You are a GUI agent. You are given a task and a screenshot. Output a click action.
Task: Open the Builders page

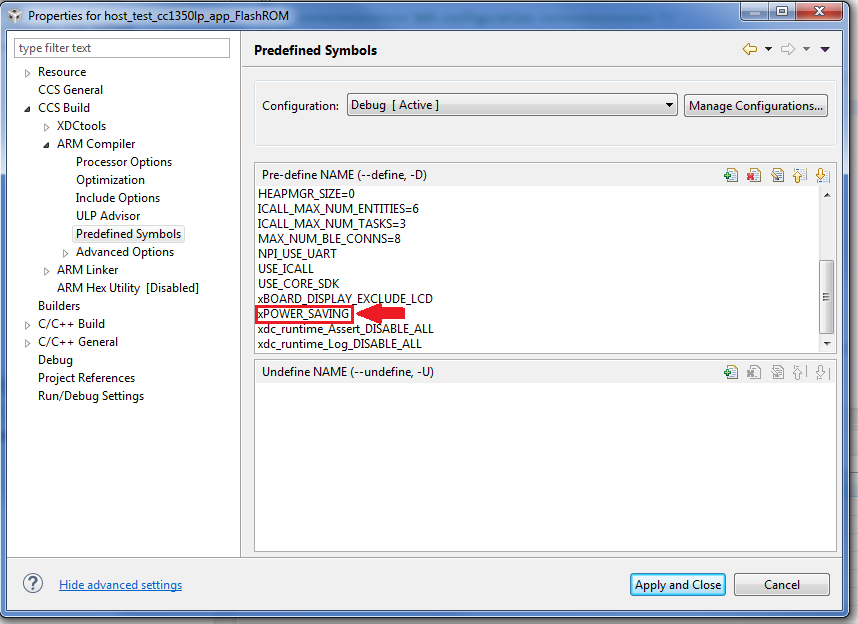point(59,306)
